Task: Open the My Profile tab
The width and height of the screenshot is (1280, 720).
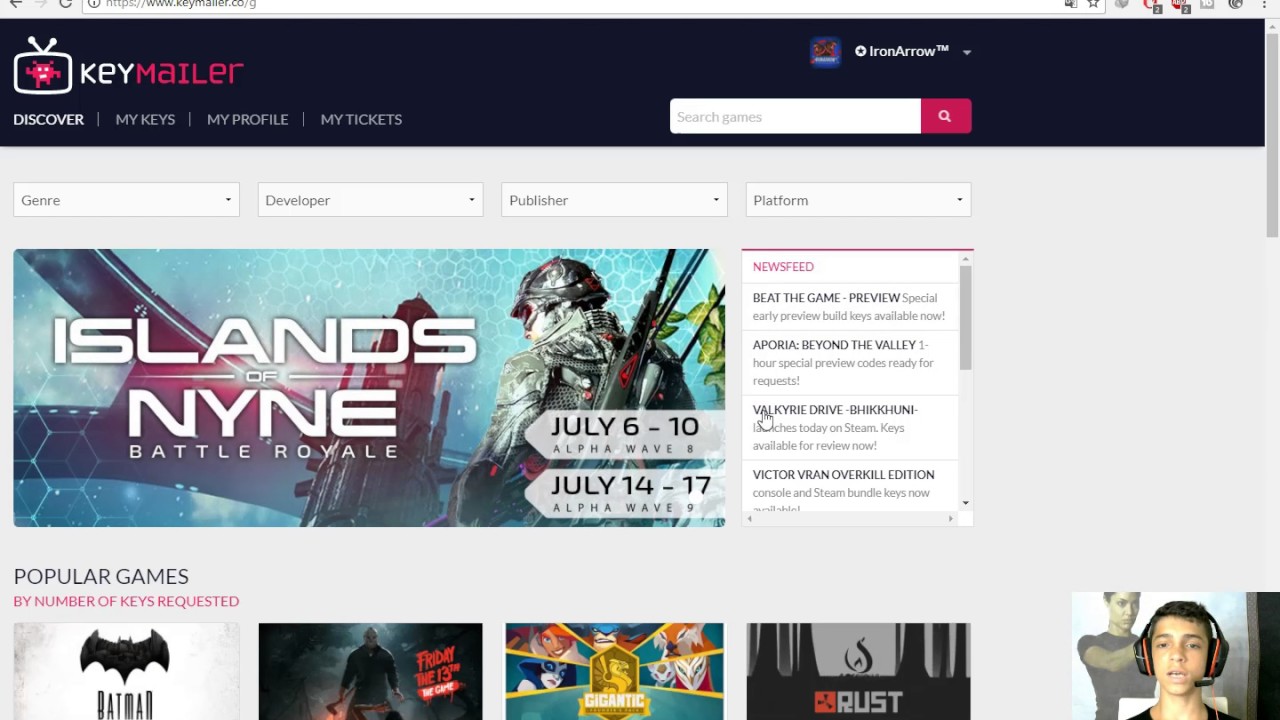Action: 247,119
